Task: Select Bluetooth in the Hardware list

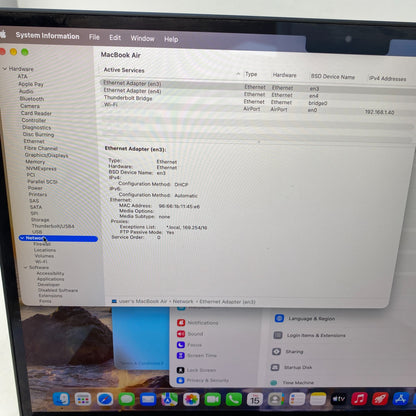Action: pos(32,99)
